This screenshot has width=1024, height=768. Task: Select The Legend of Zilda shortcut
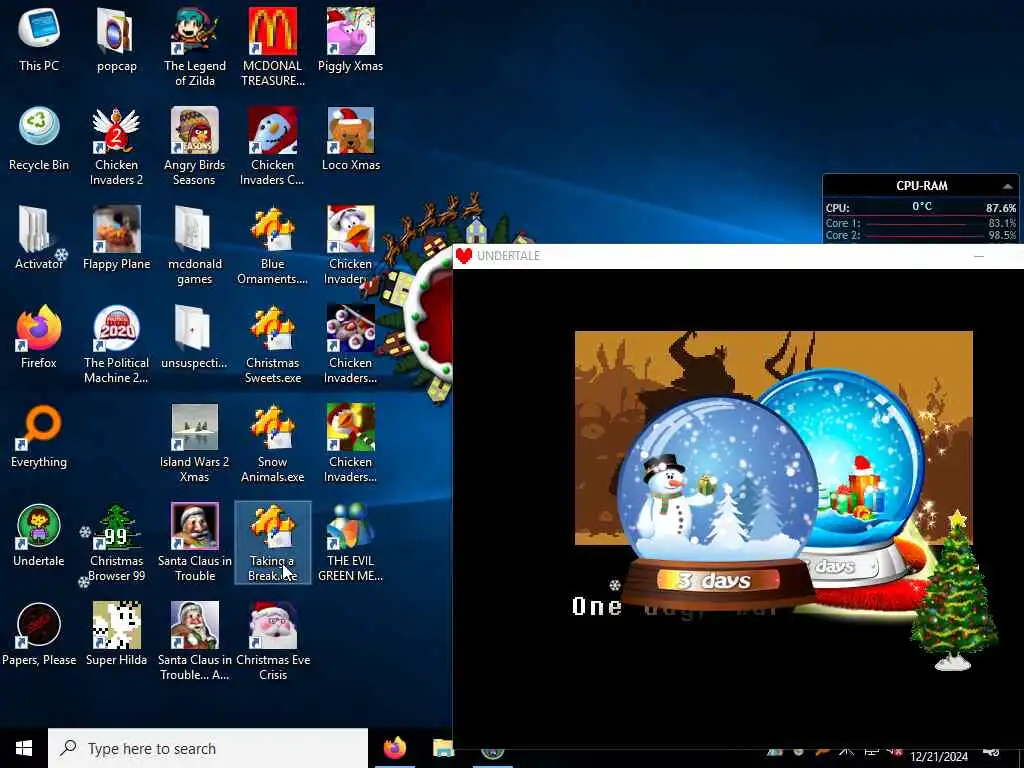tap(195, 47)
